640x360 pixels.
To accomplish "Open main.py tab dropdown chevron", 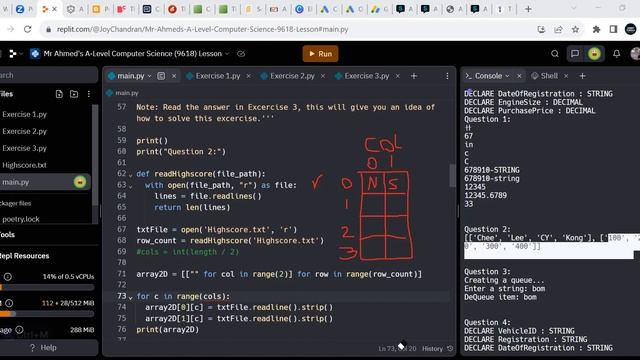I will pyautogui.click(x=149, y=76).
